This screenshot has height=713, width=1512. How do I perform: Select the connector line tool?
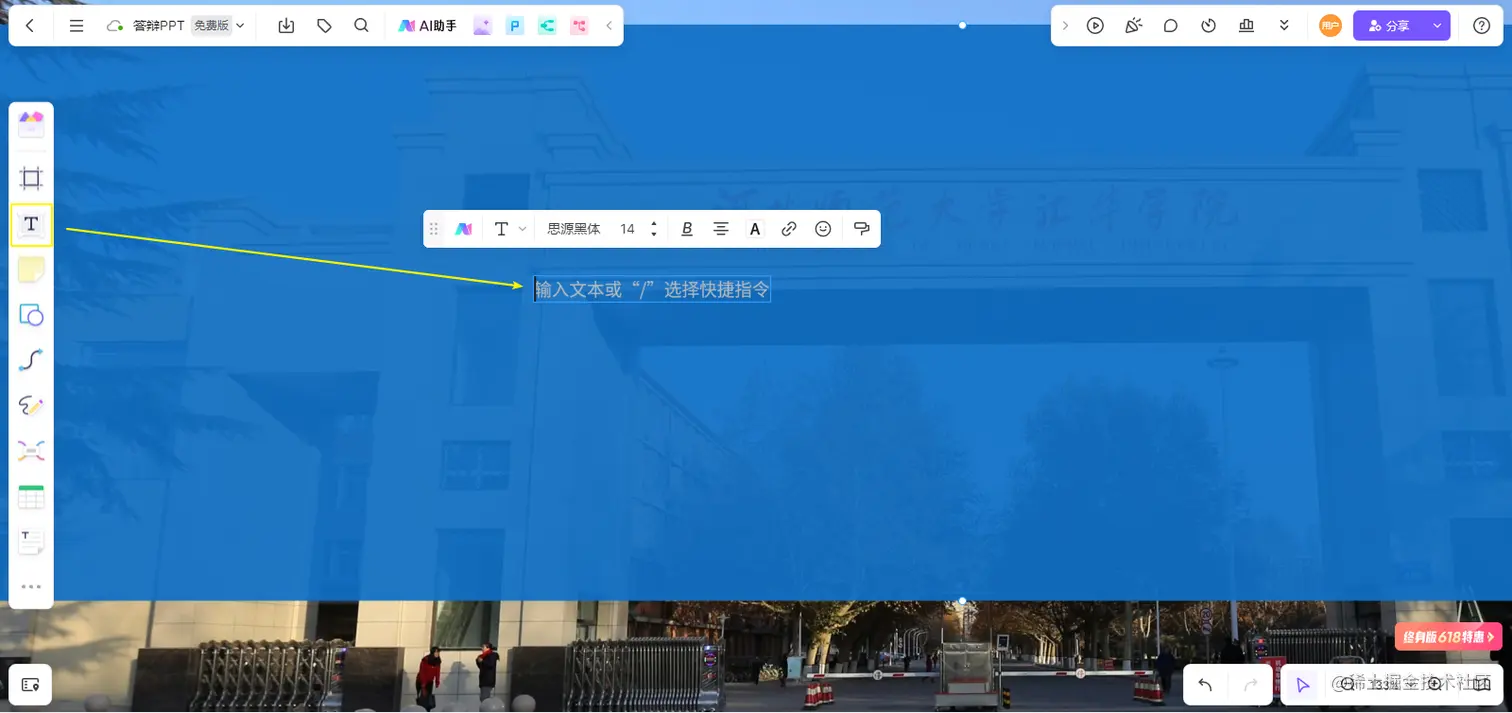pos(31,360)
